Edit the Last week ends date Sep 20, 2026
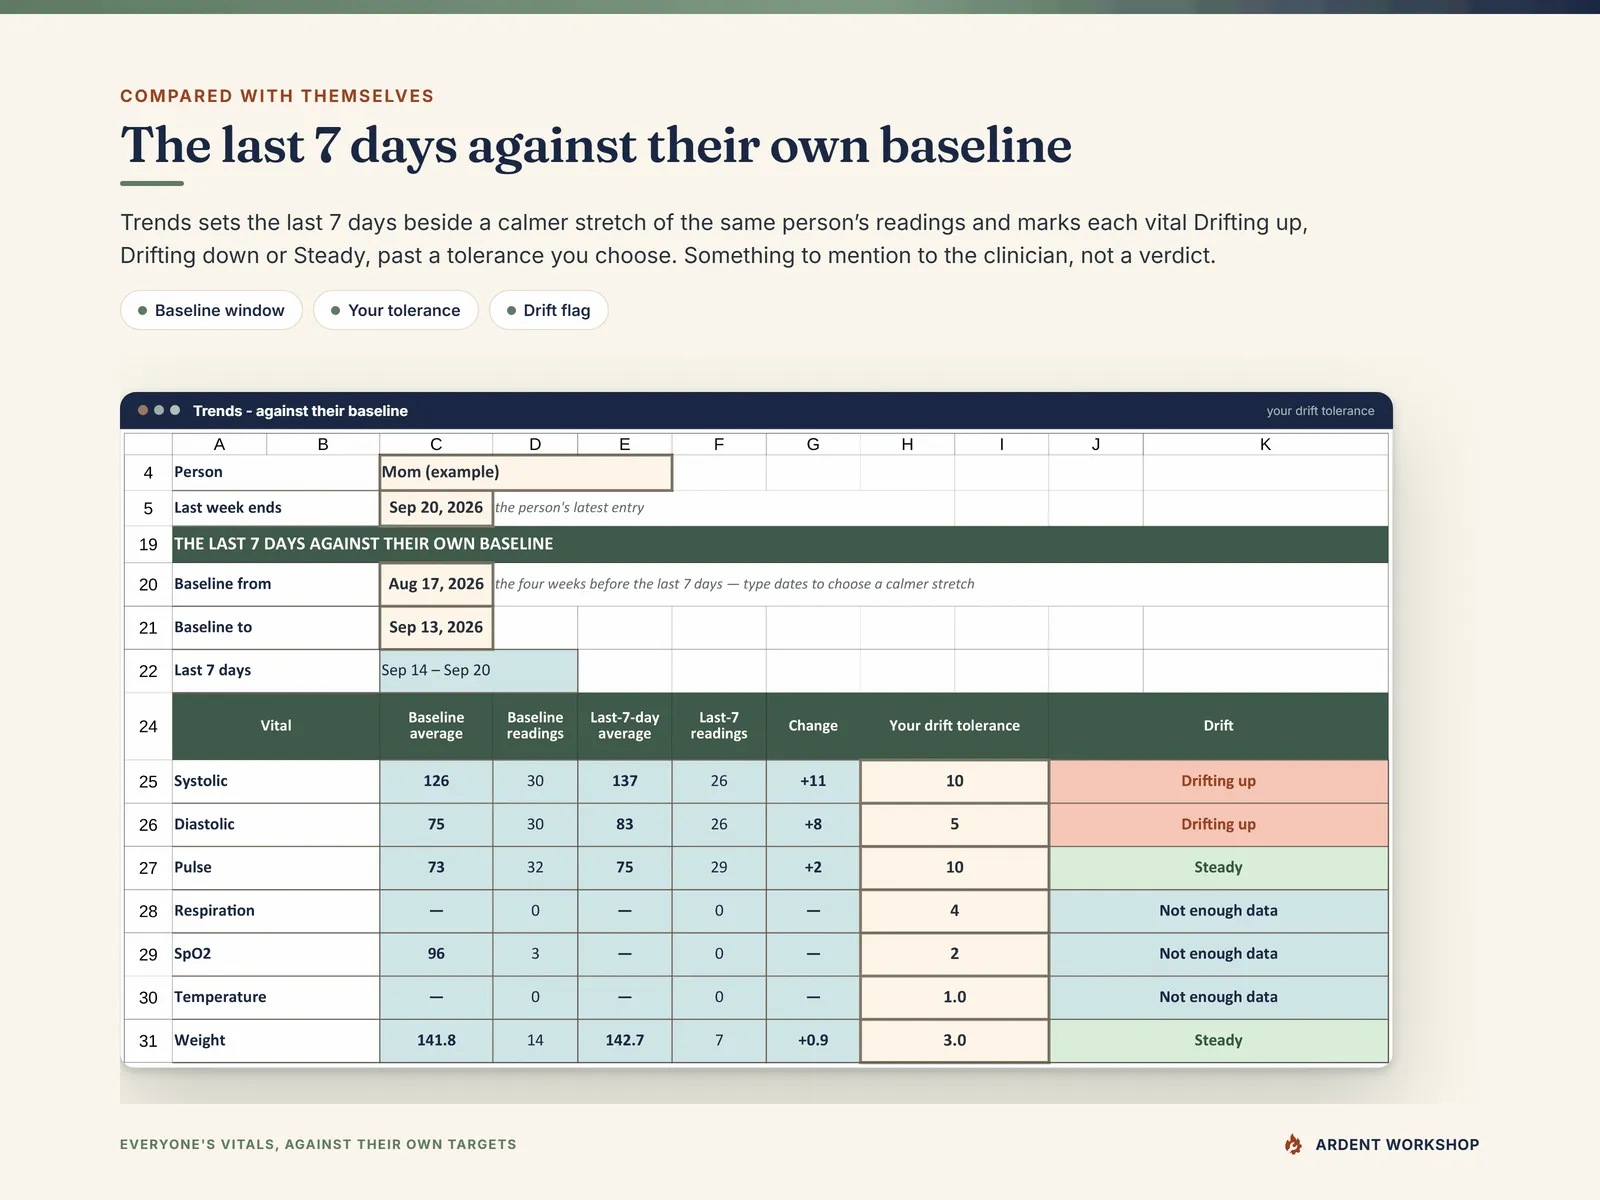 436,508
